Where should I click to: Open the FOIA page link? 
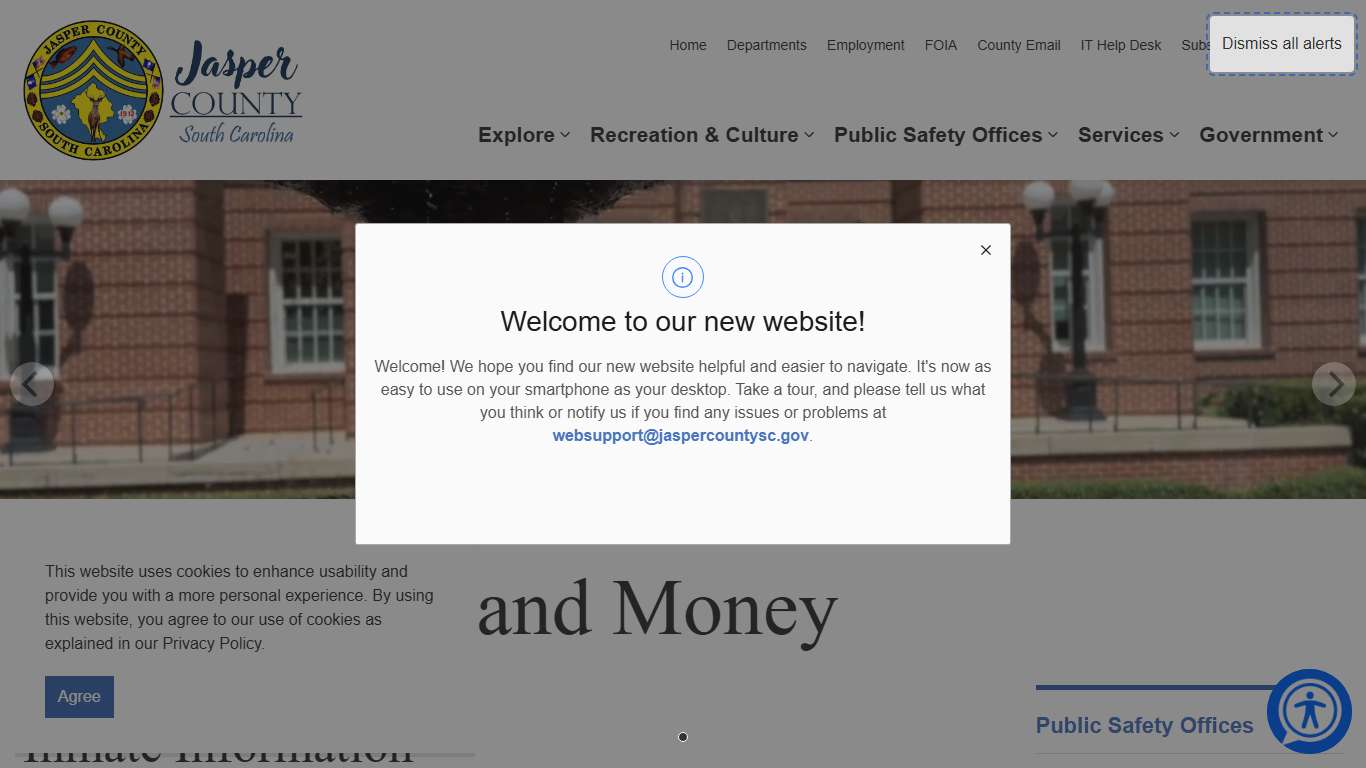click(x=940, y=45)
